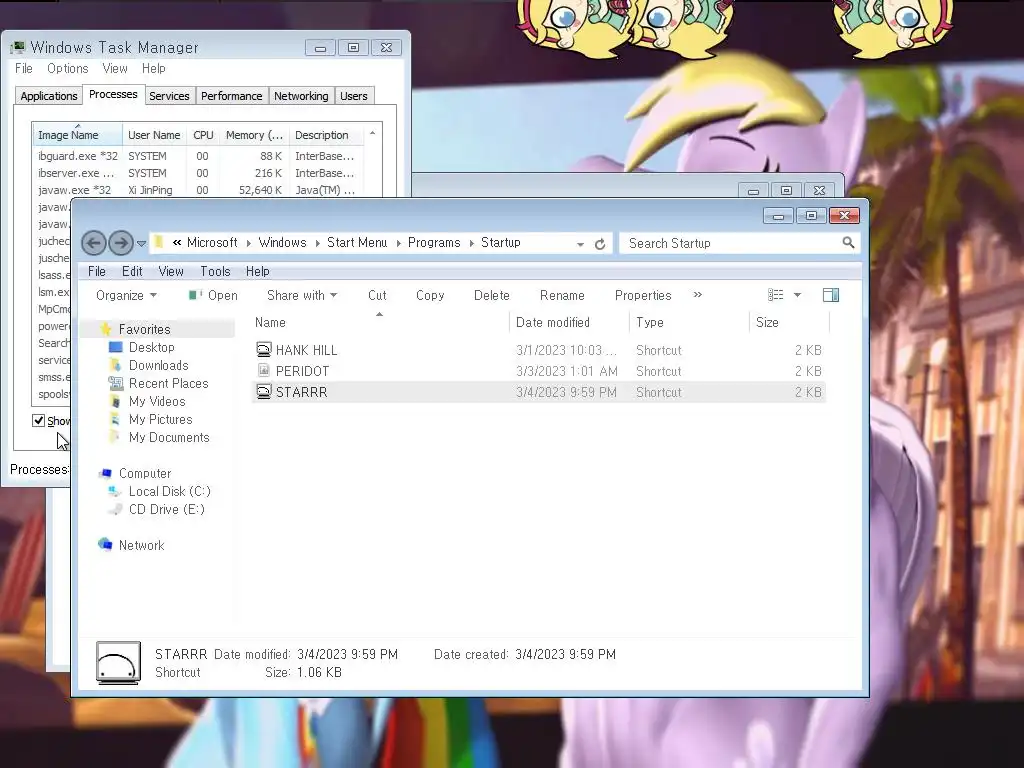Click Copy in Explorer toolbar
The width and height of the screenshot is (1024, 768).
430,295
